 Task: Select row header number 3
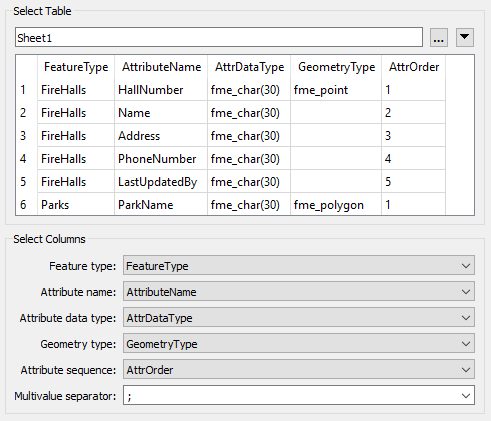click(x=26, y=136)
